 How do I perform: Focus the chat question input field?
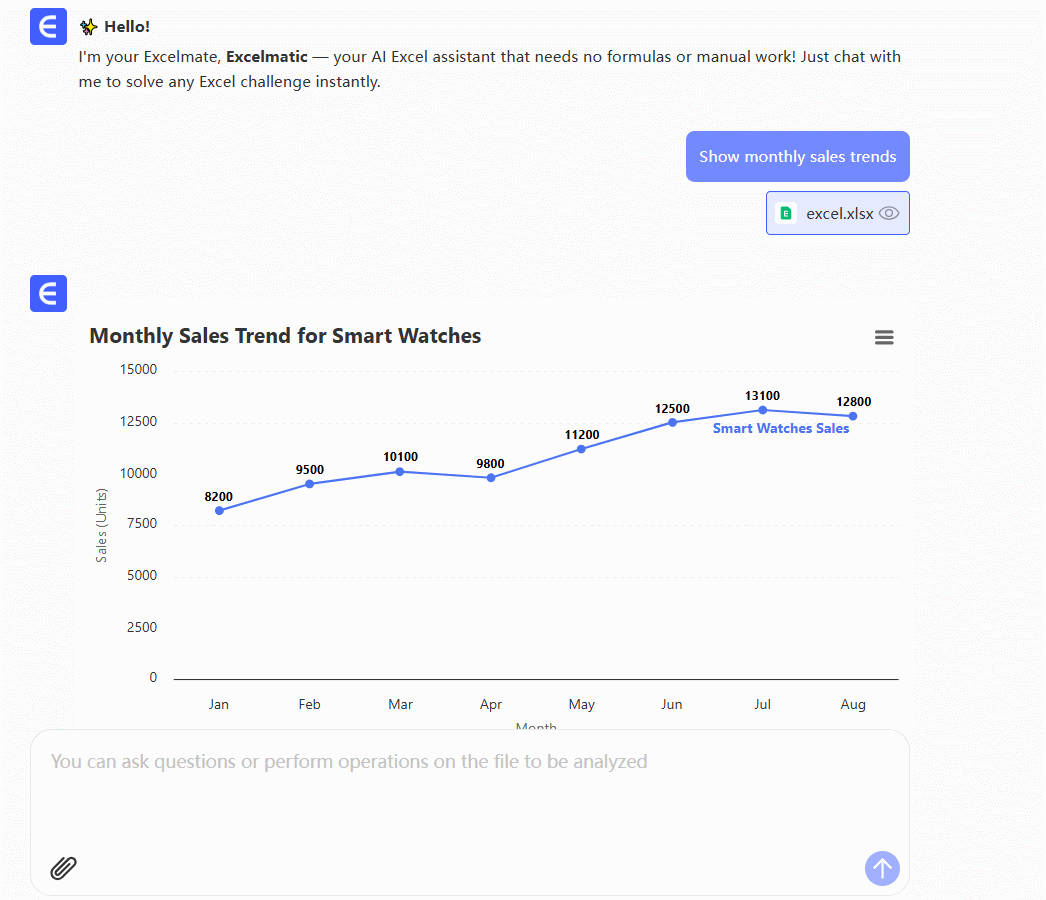(470, 790)
